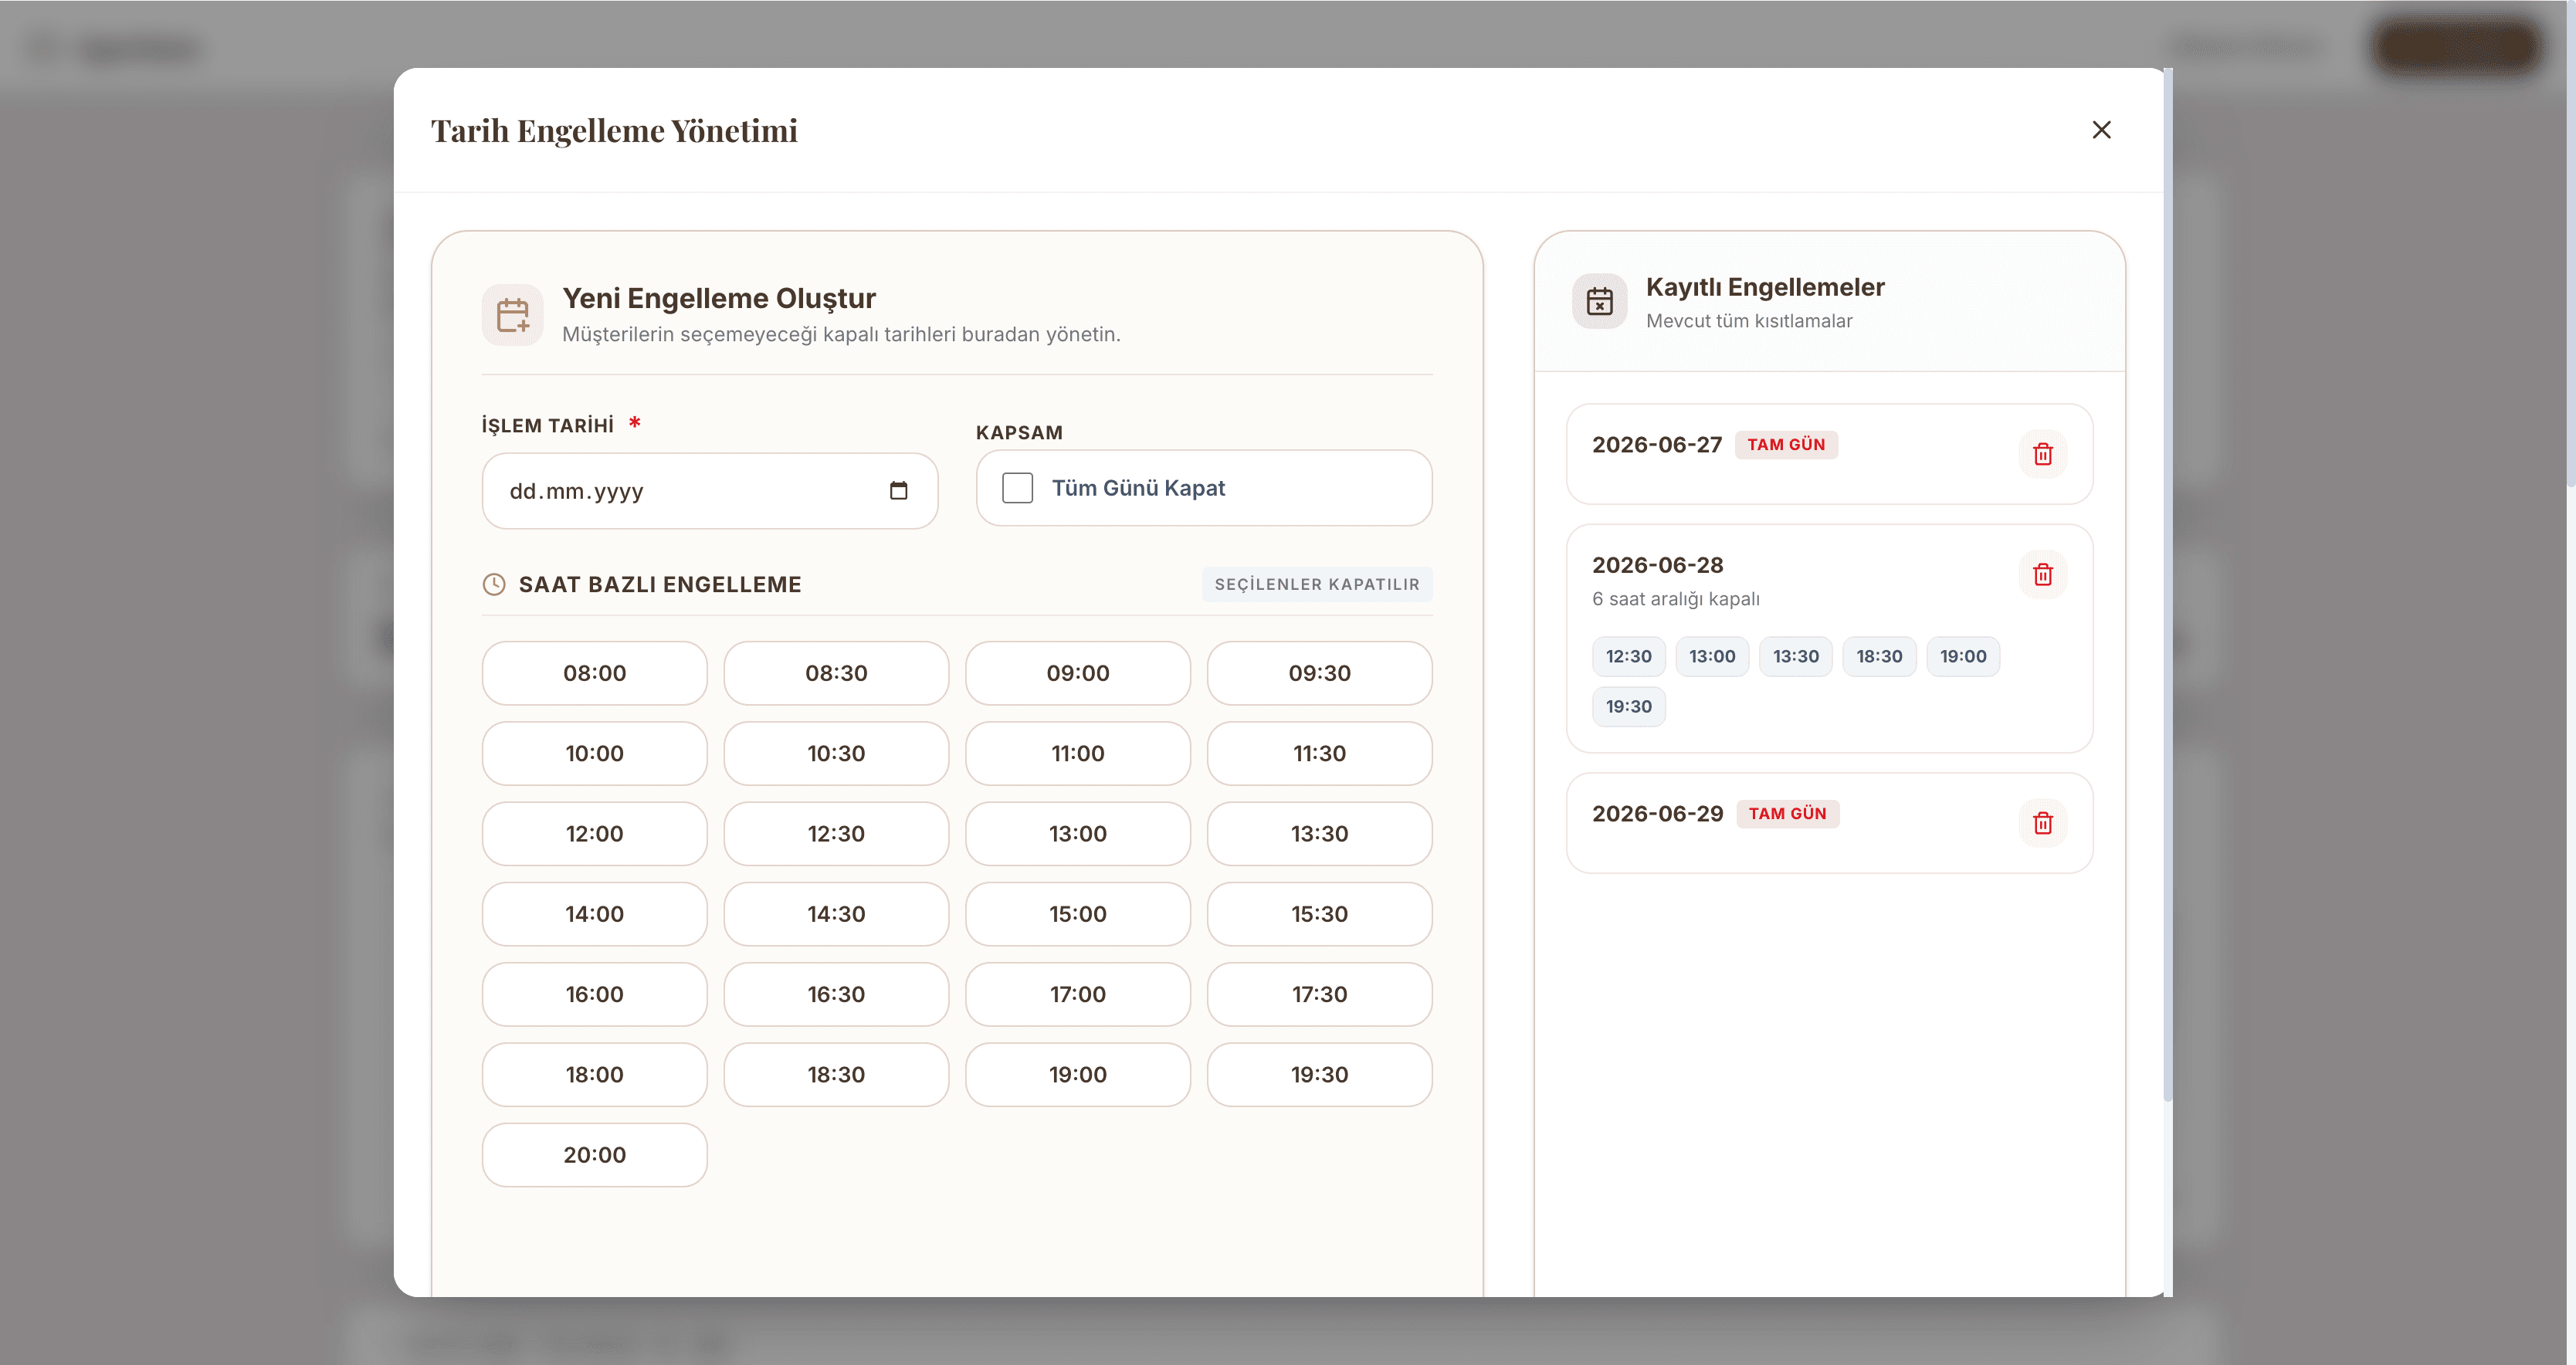Screen dimensions: 2576x1365
Task: Toggle the 08:30 time slot
Action: 836,673
